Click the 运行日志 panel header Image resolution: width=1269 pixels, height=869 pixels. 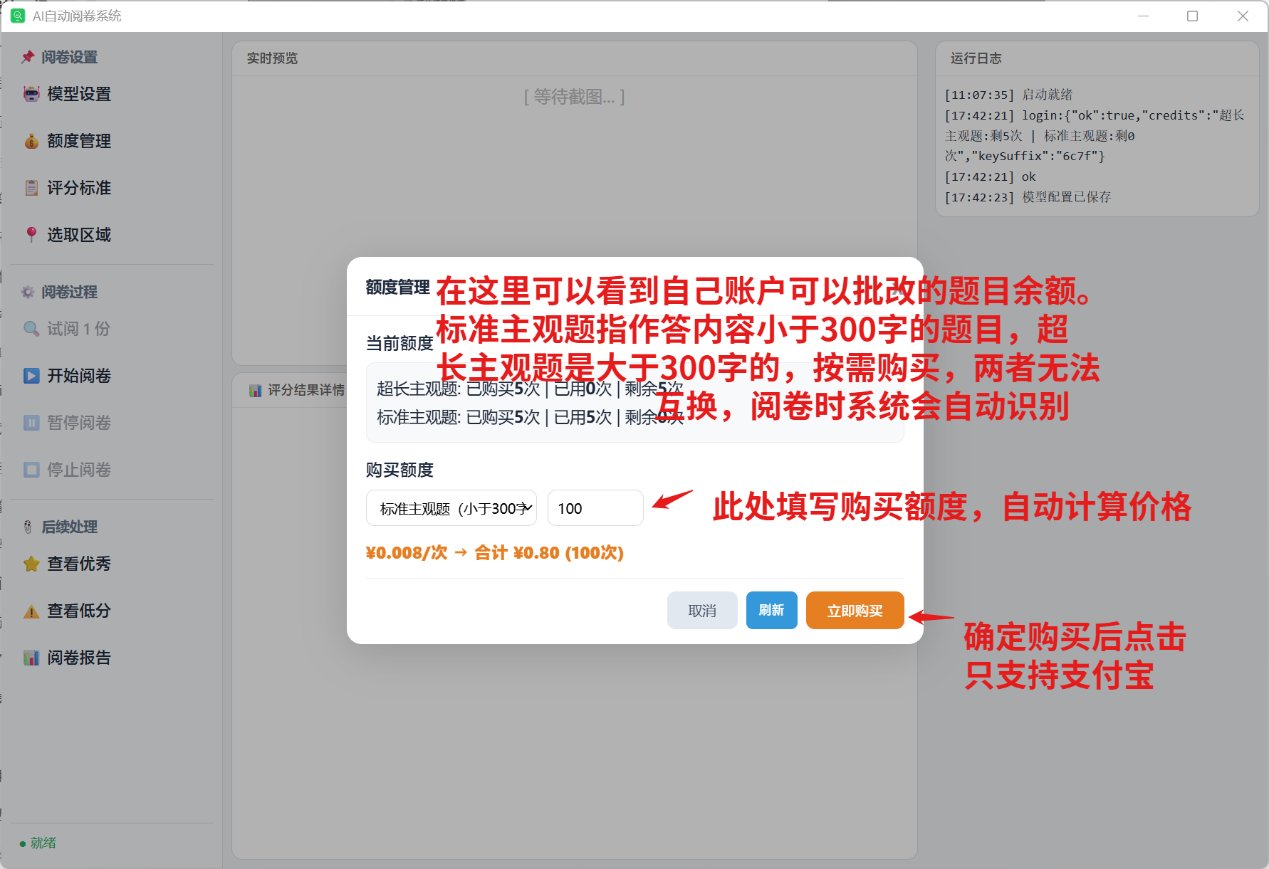976,58
